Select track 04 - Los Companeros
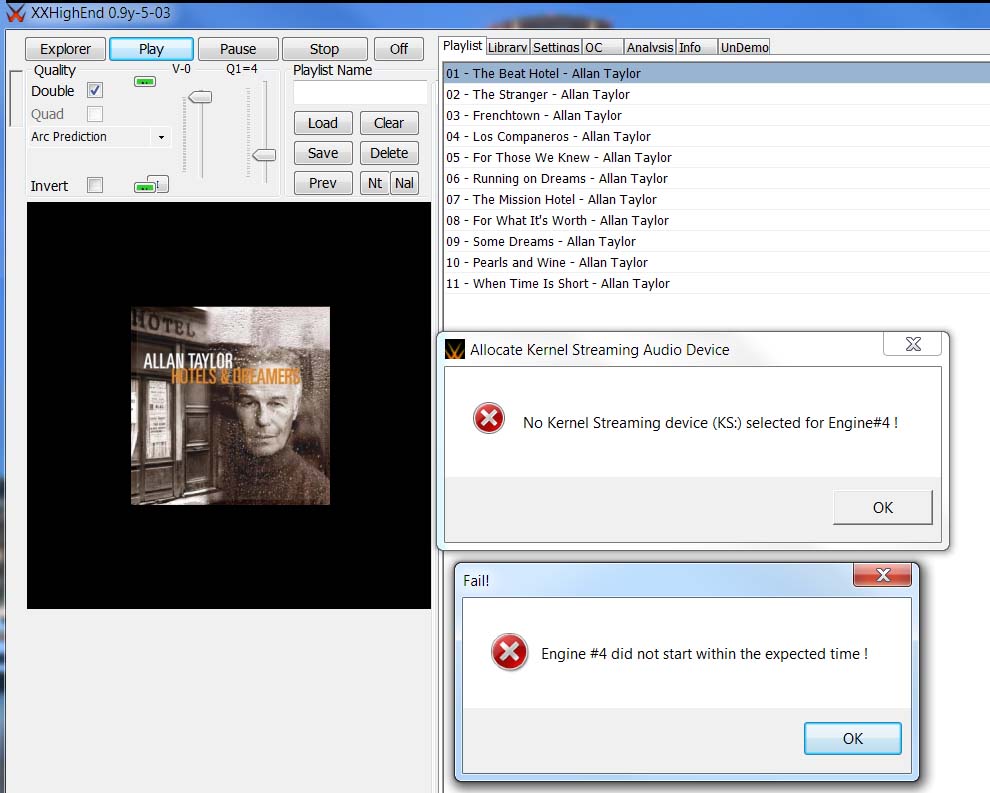Viewport: 990px width, 793px height. (717, 136)
